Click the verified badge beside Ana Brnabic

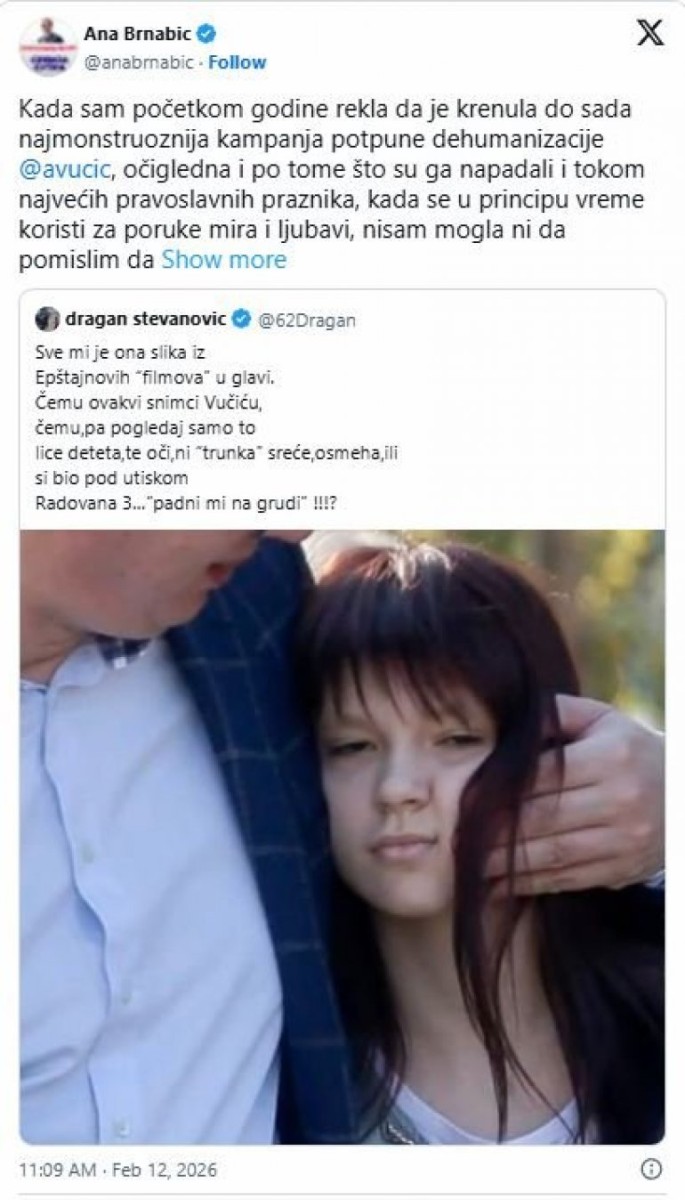click(x=206, y=34)
